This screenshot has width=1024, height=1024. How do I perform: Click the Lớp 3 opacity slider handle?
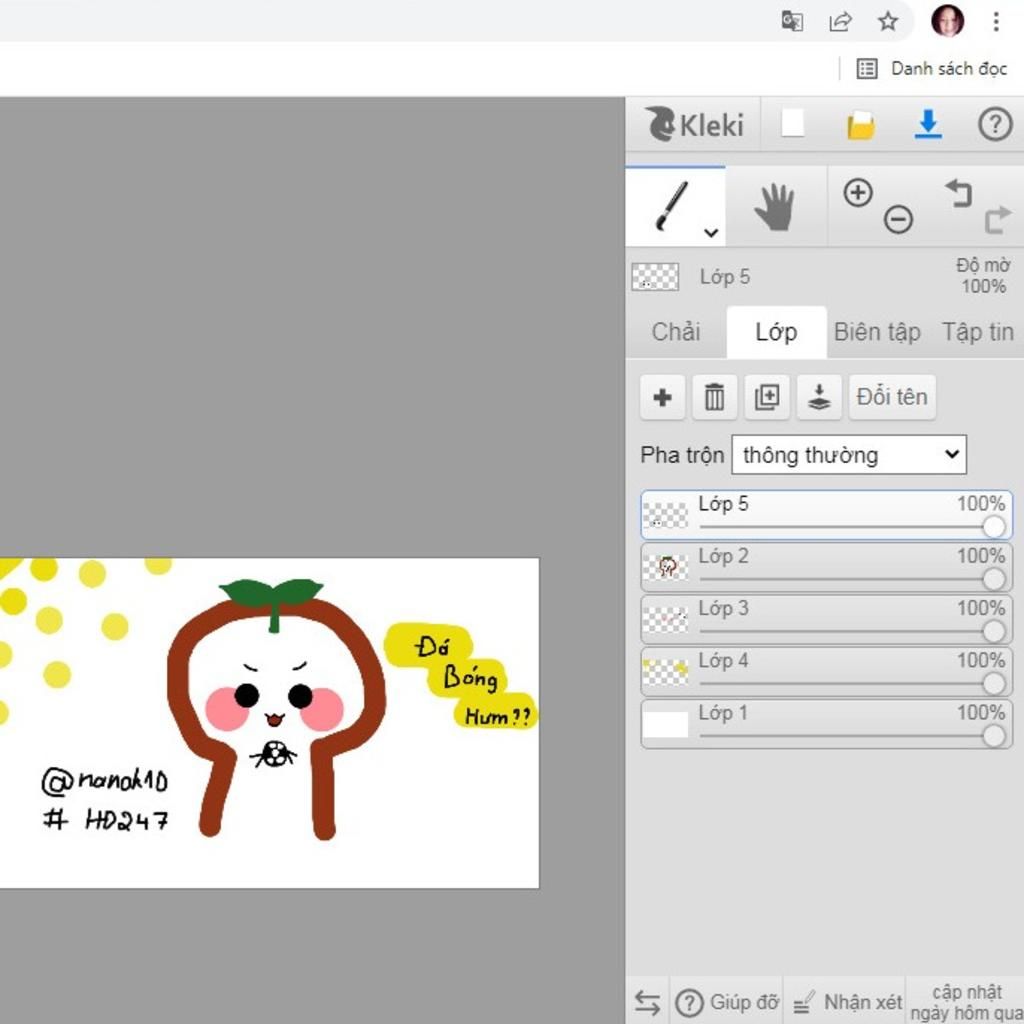[x=993, y=631]
